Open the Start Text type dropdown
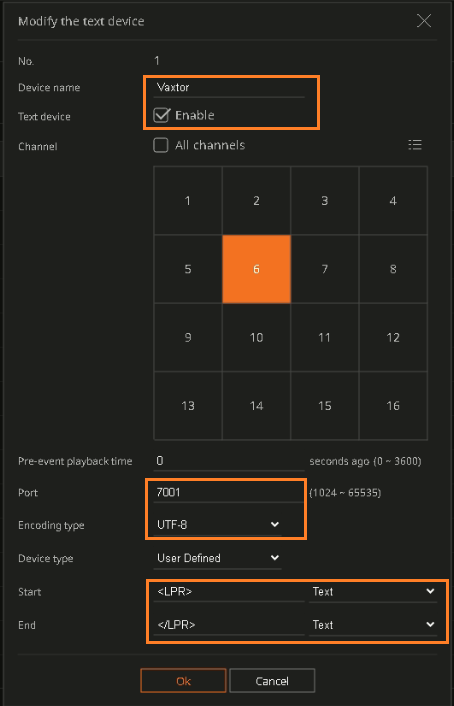Screen dimensions: 454x706 [373, 592]
